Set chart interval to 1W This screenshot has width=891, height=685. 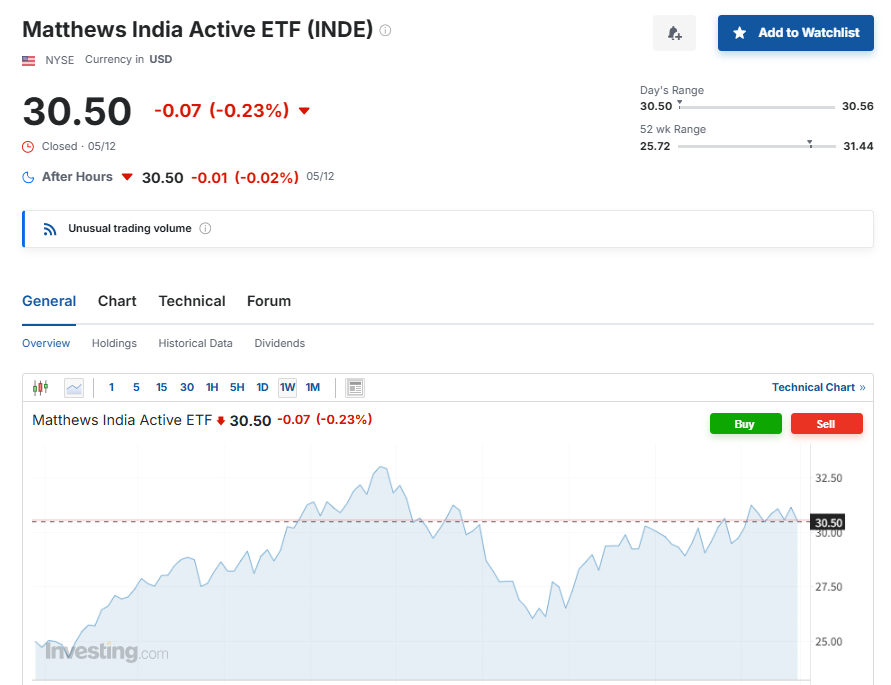click(x=288, y=388)
